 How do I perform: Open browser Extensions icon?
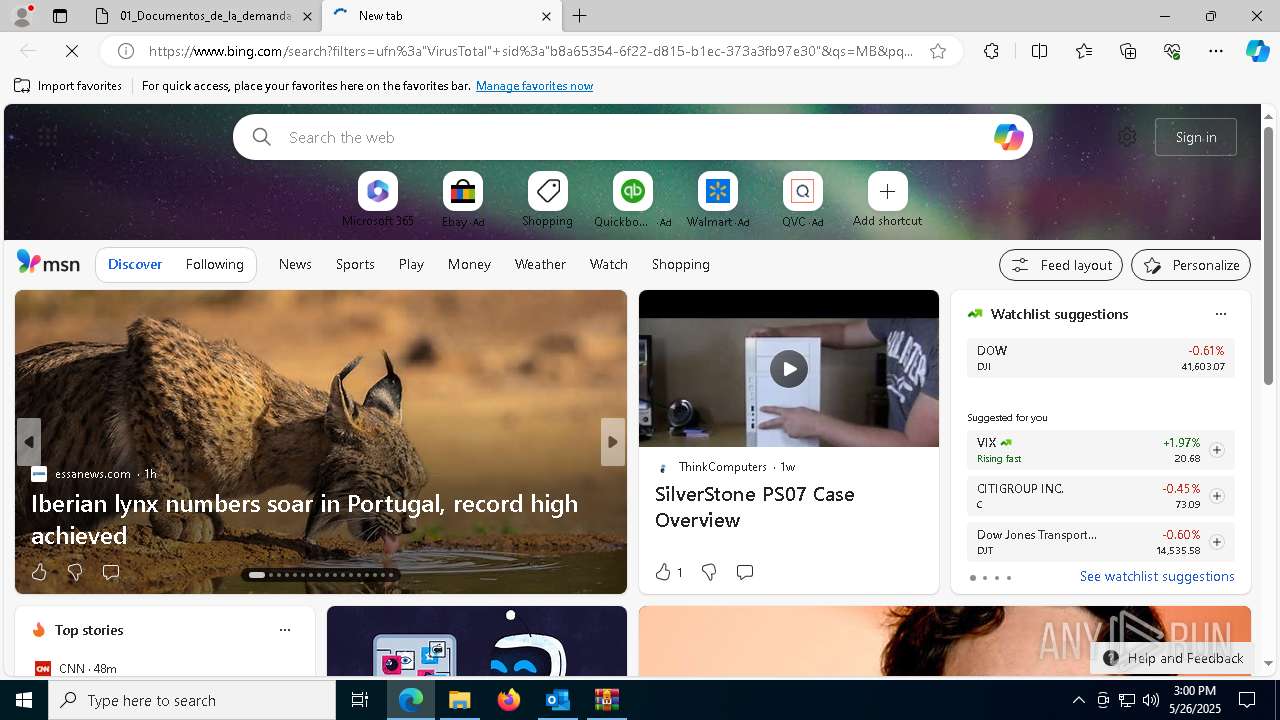(991, 51)
